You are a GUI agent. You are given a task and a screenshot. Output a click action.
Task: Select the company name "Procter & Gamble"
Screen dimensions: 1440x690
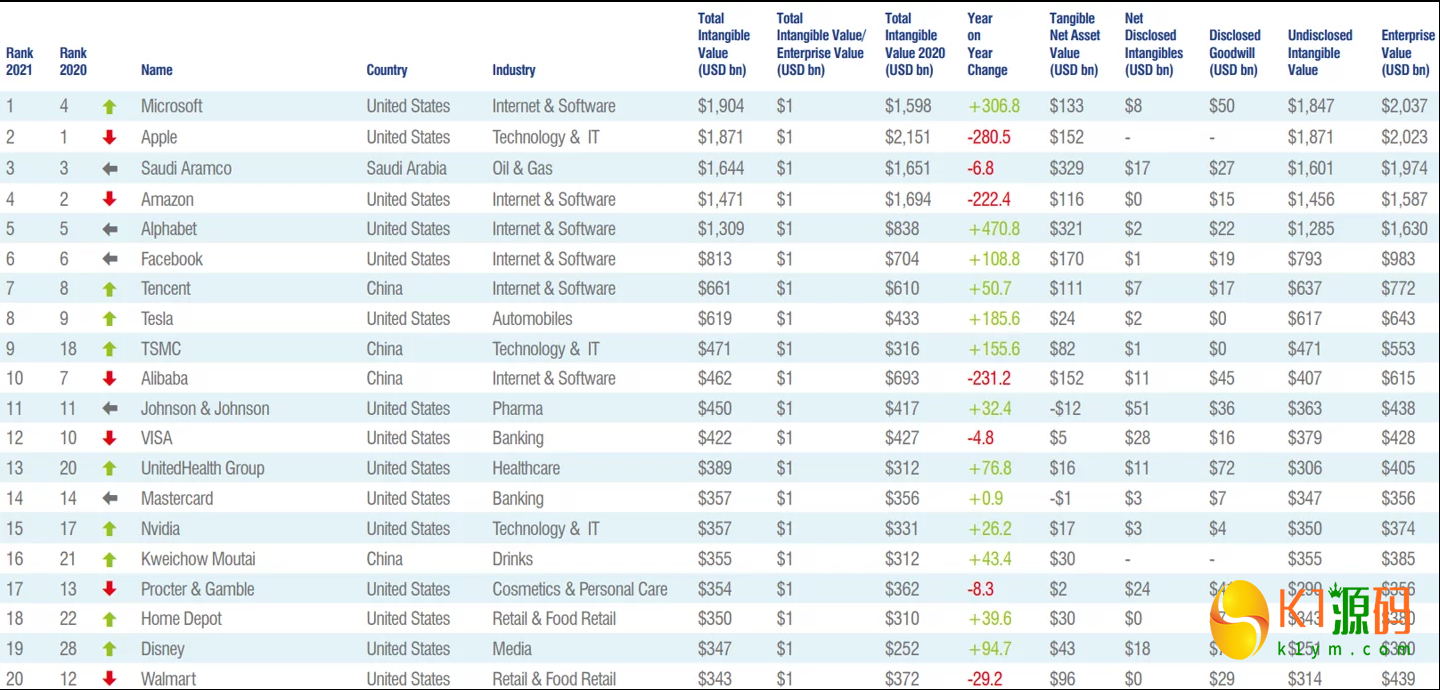[198, 589]
